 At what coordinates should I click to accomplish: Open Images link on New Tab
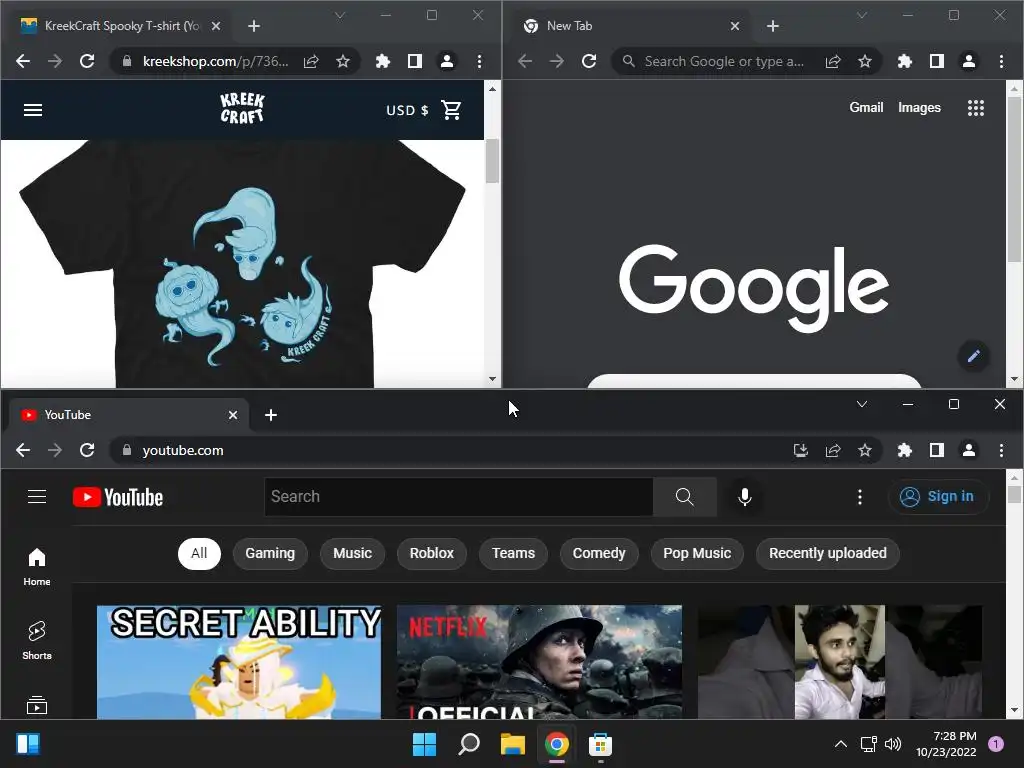[919, 108]
